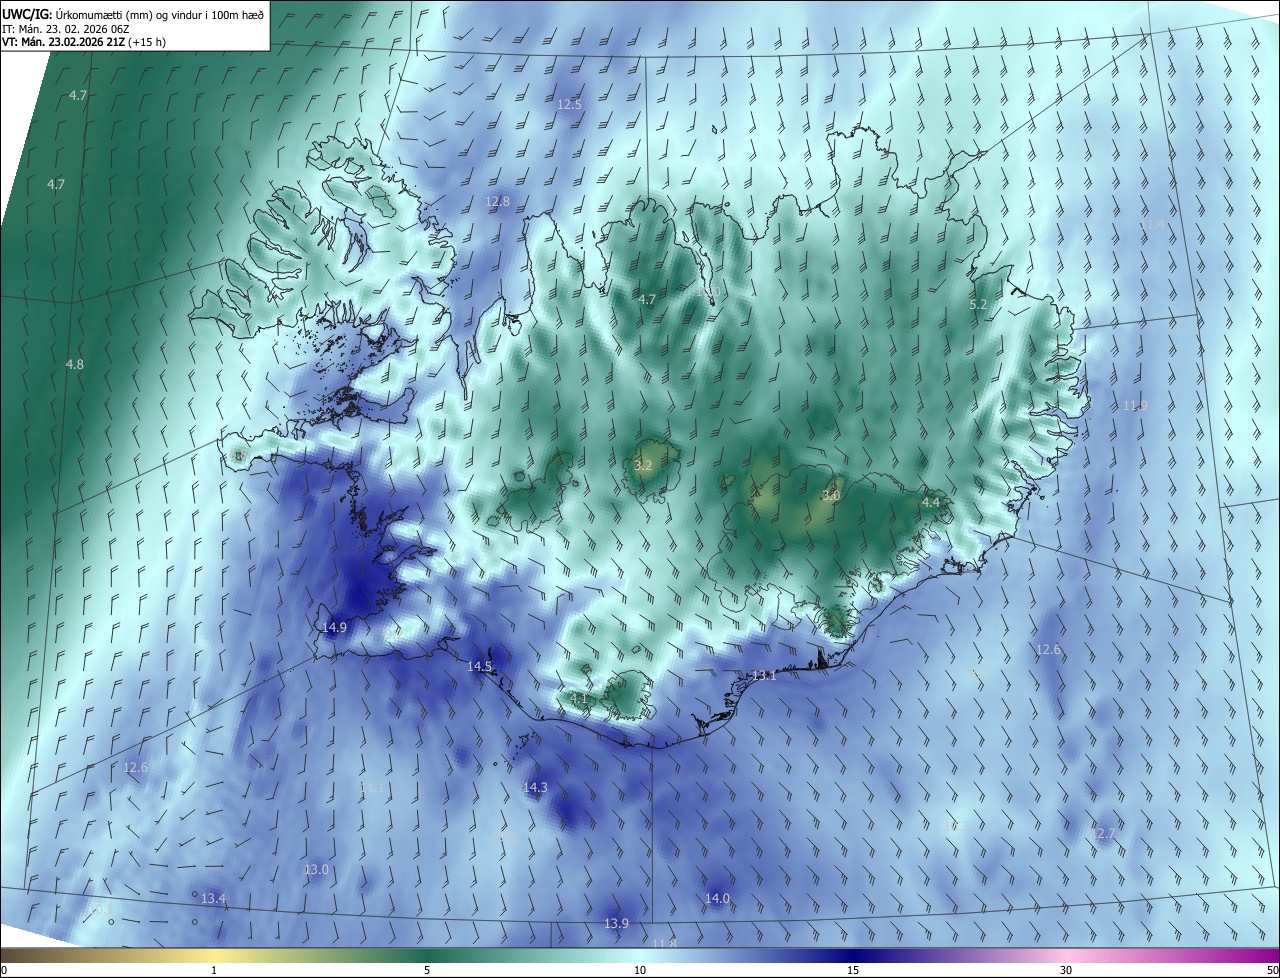This screenshot has height=978, width=1280.
Task: Click the 11.8 value label above the color bar
Action: 665,943
